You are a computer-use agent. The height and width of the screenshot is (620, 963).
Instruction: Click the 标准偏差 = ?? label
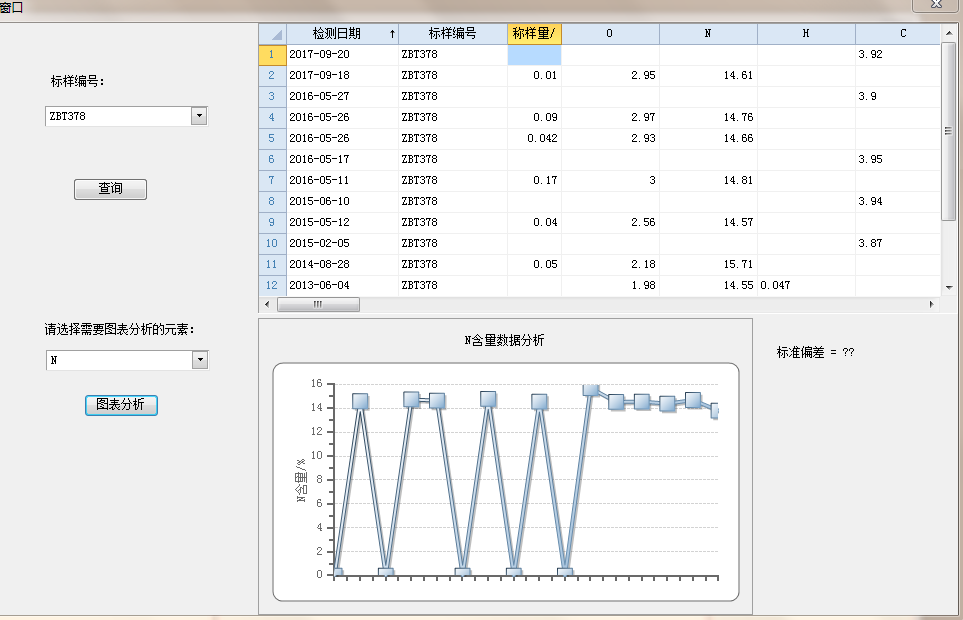point(816,352)
